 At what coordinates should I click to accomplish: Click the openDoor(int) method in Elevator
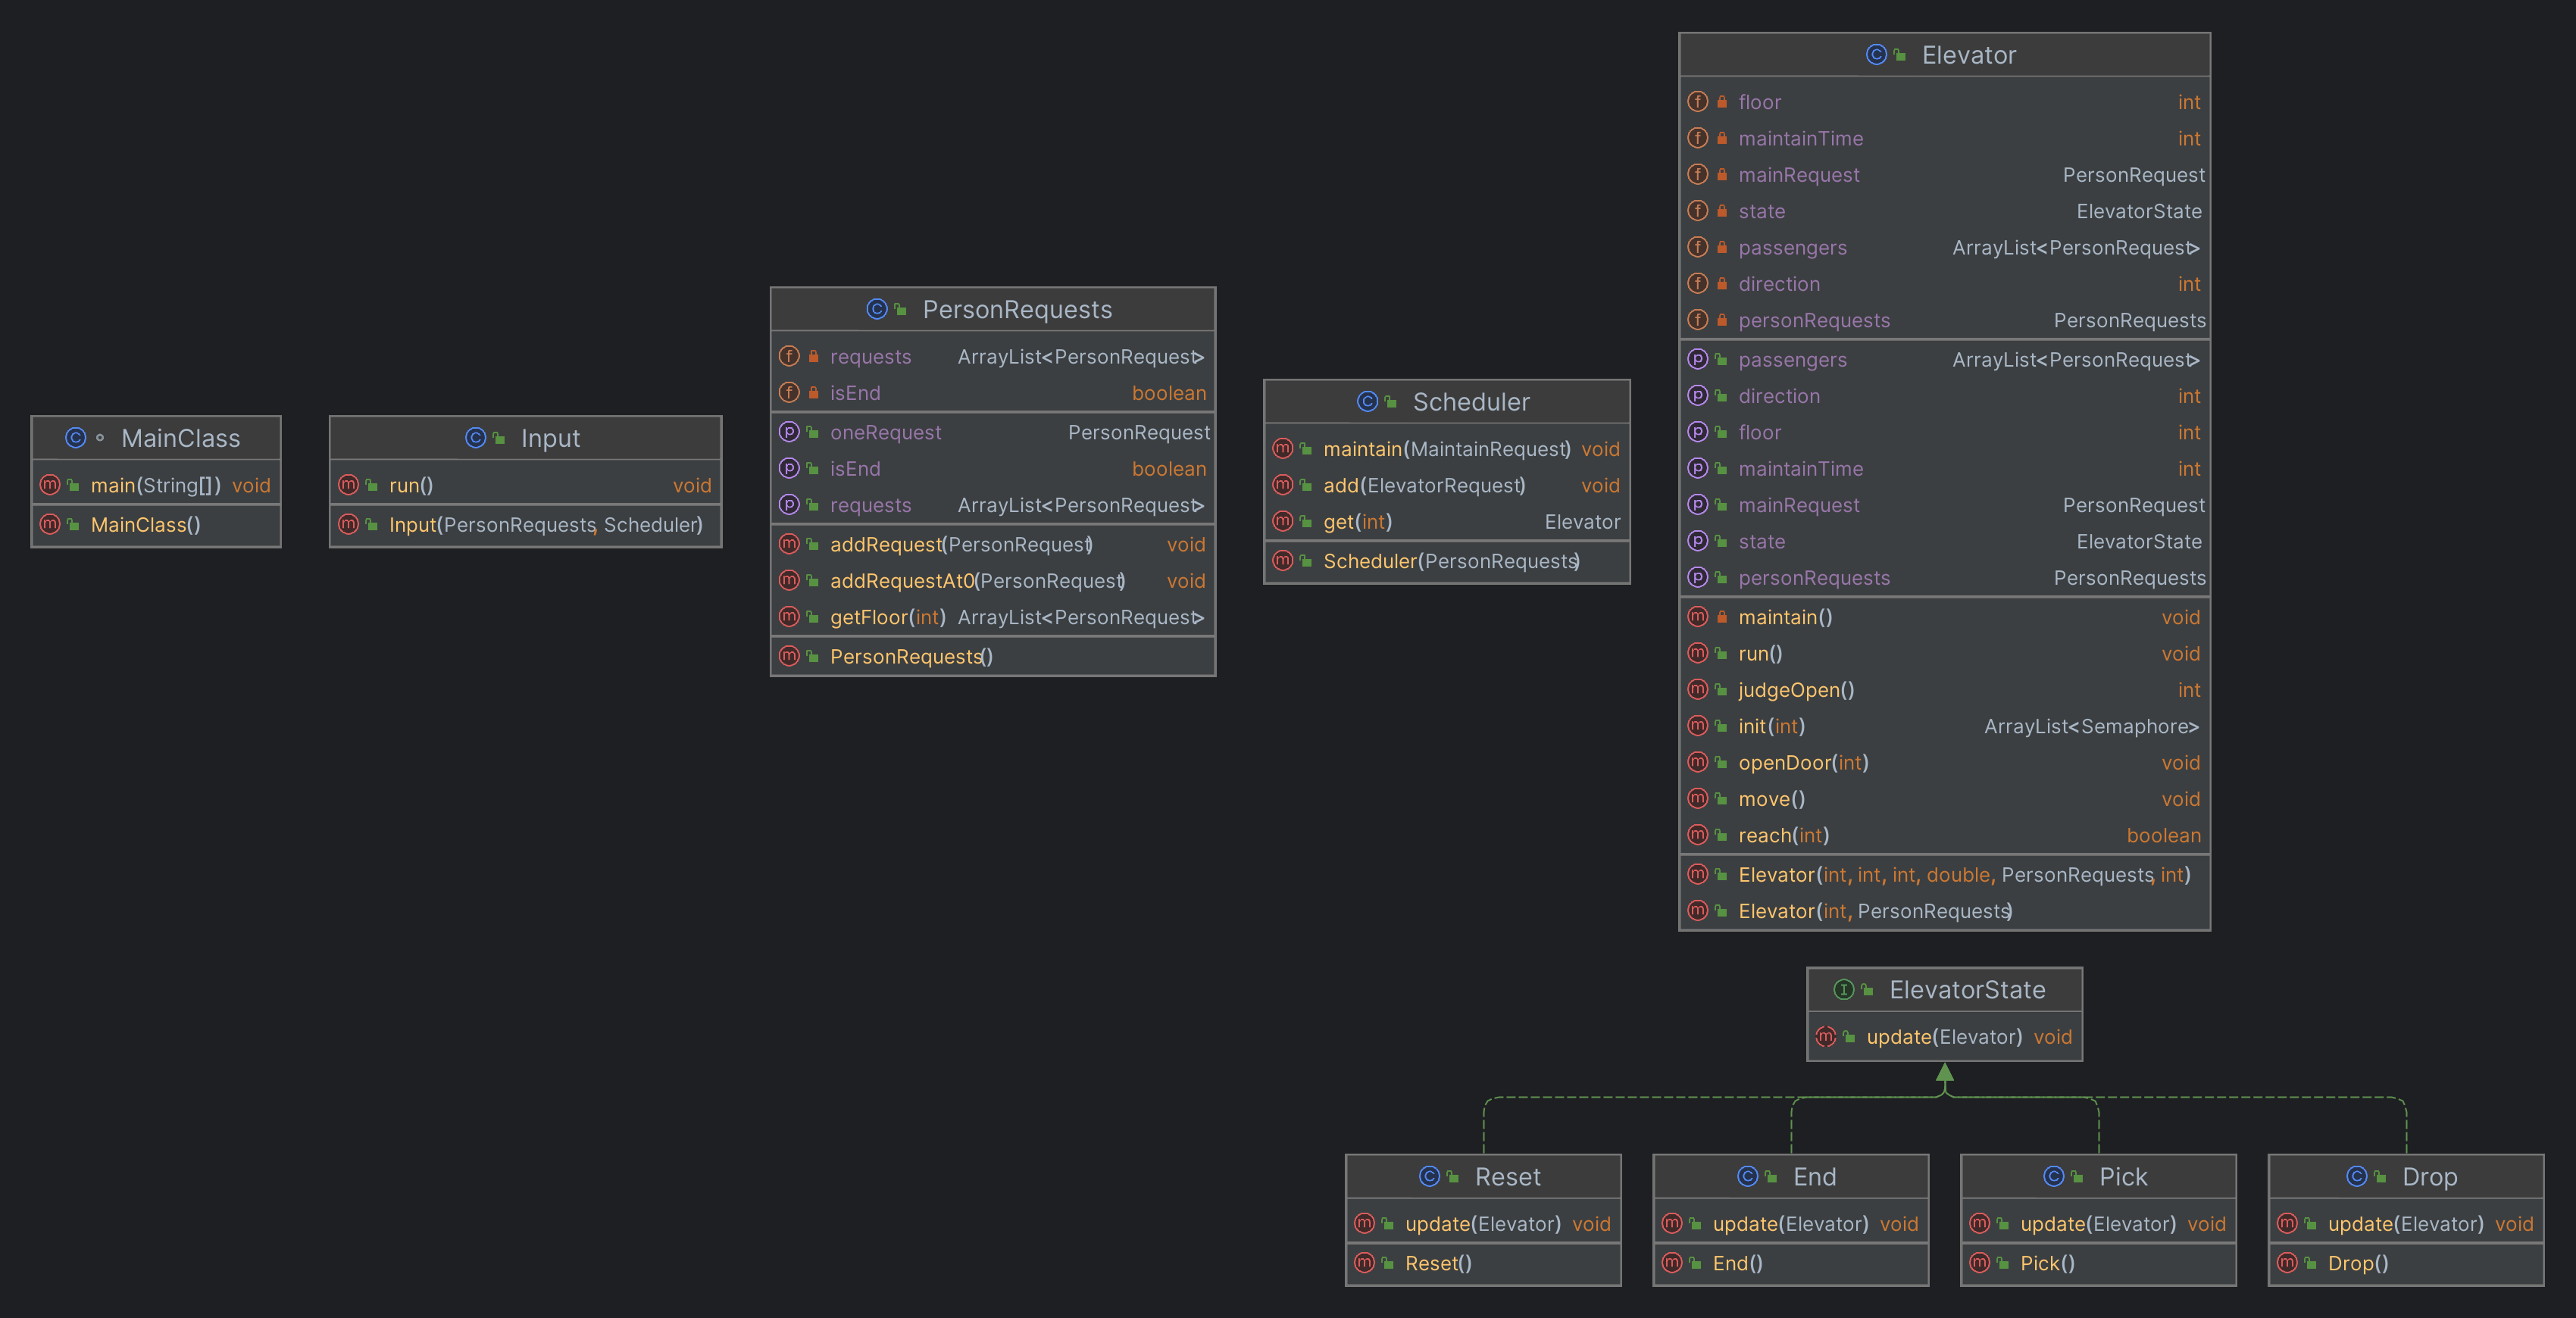coord(1802,762)
